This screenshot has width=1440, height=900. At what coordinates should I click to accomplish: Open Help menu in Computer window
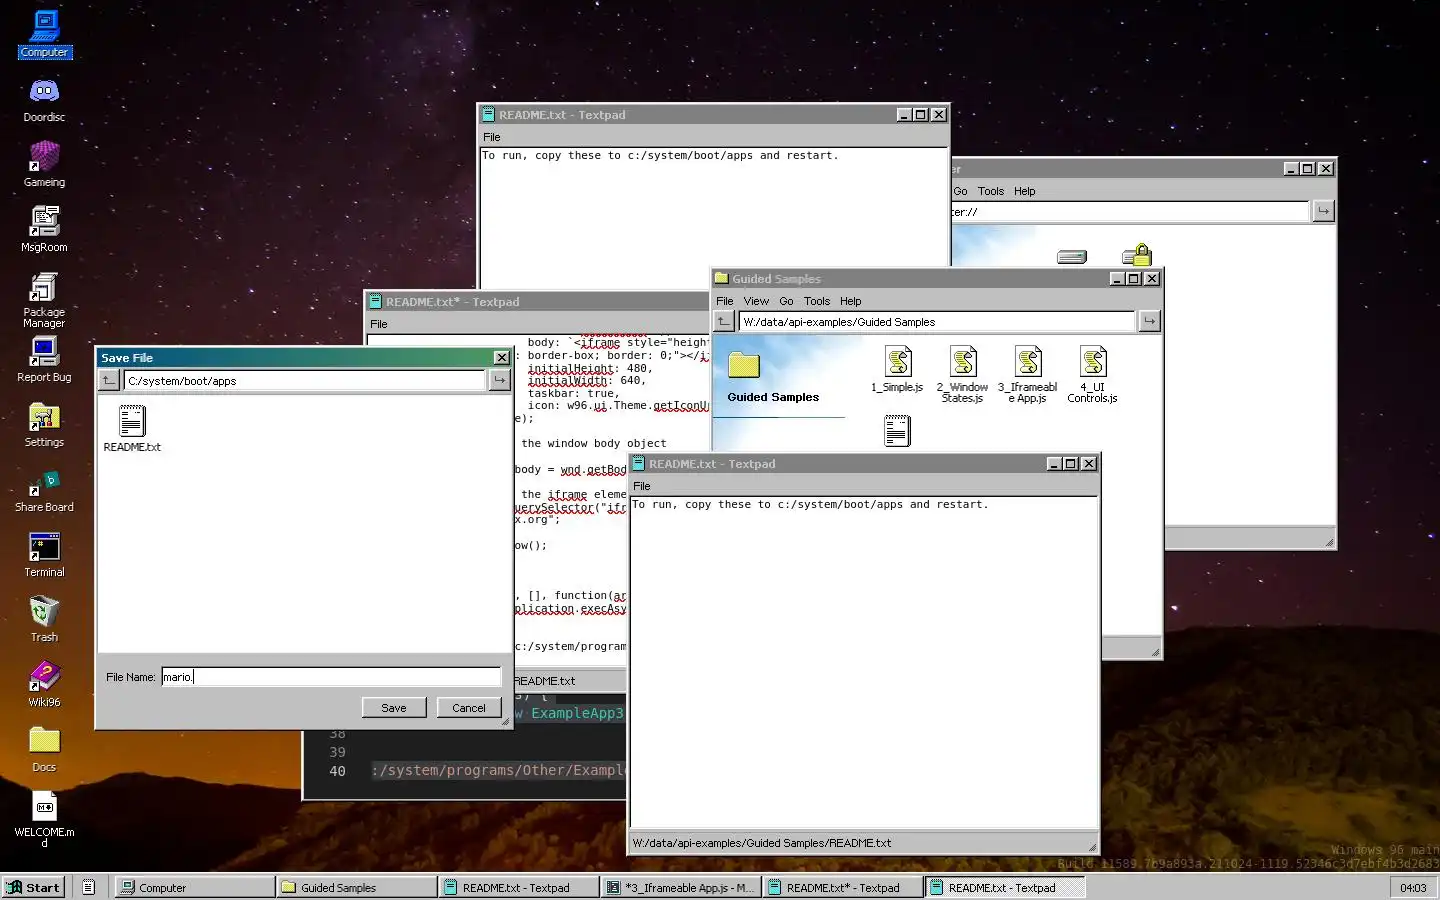[1025, 191]
